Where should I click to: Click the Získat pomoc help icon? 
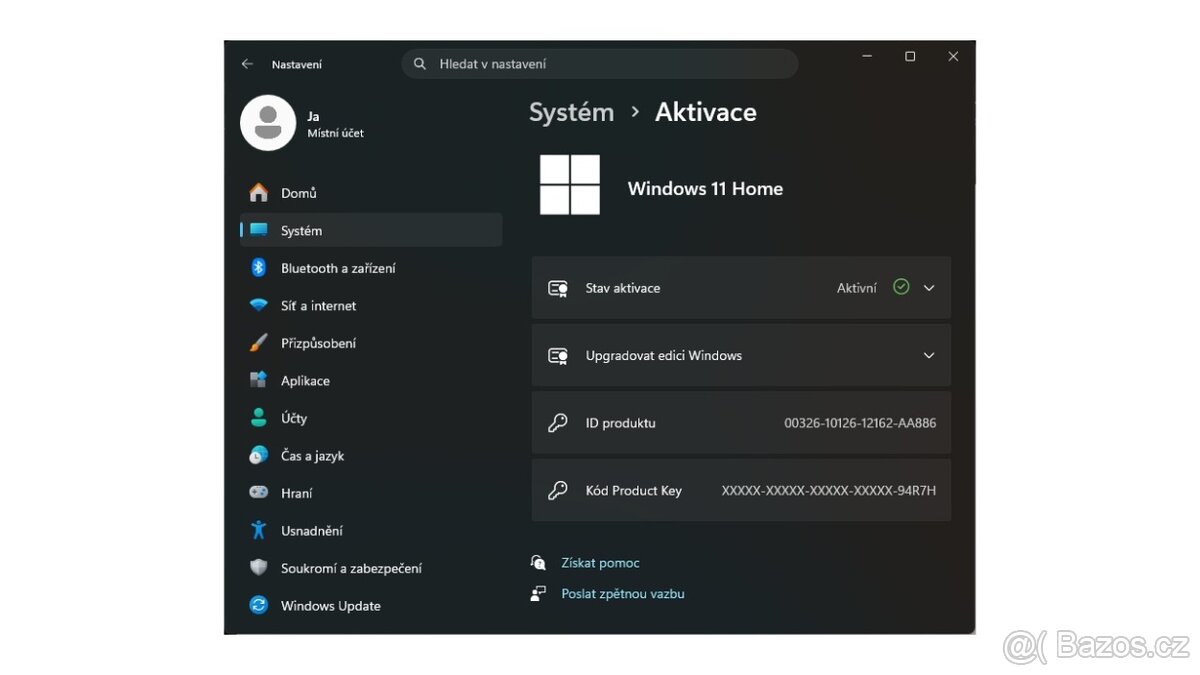tap(539, 563)
